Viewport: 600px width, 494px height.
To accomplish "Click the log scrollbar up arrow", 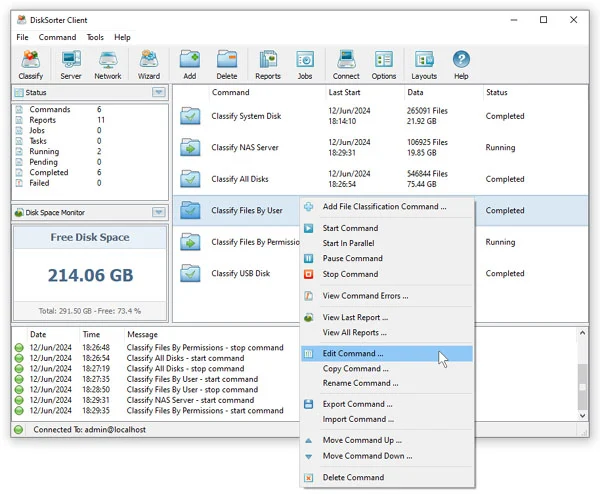I will (x=582, y=333).
